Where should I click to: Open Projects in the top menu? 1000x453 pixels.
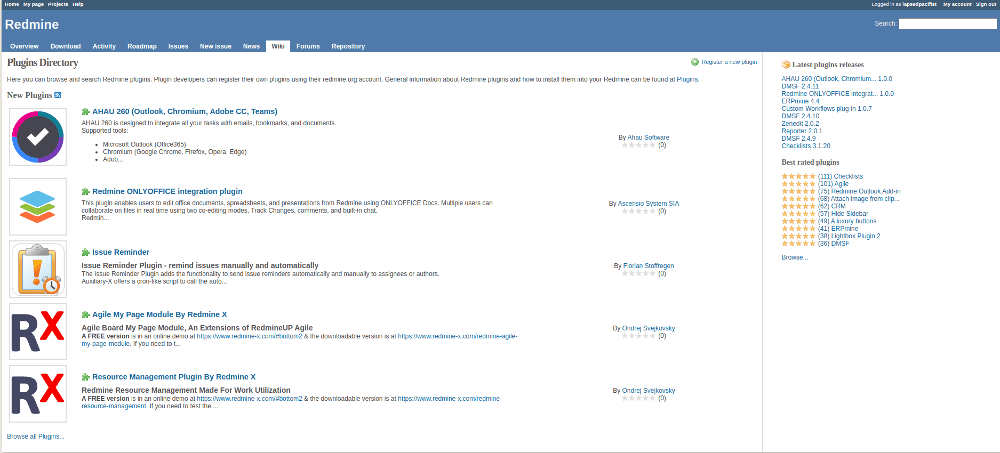[x=58, y=4]
